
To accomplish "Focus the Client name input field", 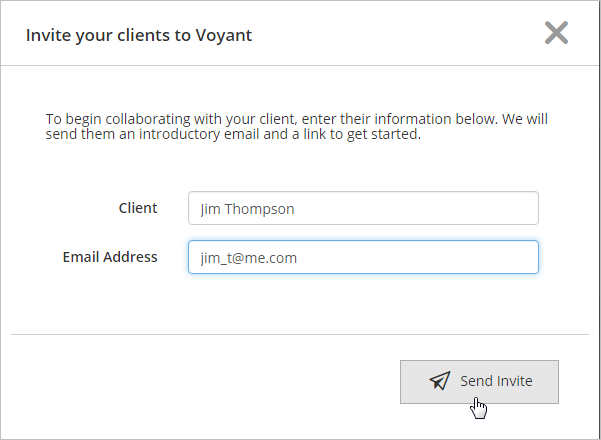I will click(x=363, y=208).
